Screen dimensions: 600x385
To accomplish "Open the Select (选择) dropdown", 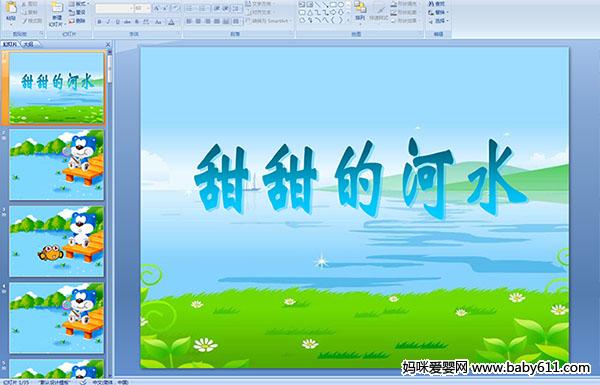I will (438, 21).
